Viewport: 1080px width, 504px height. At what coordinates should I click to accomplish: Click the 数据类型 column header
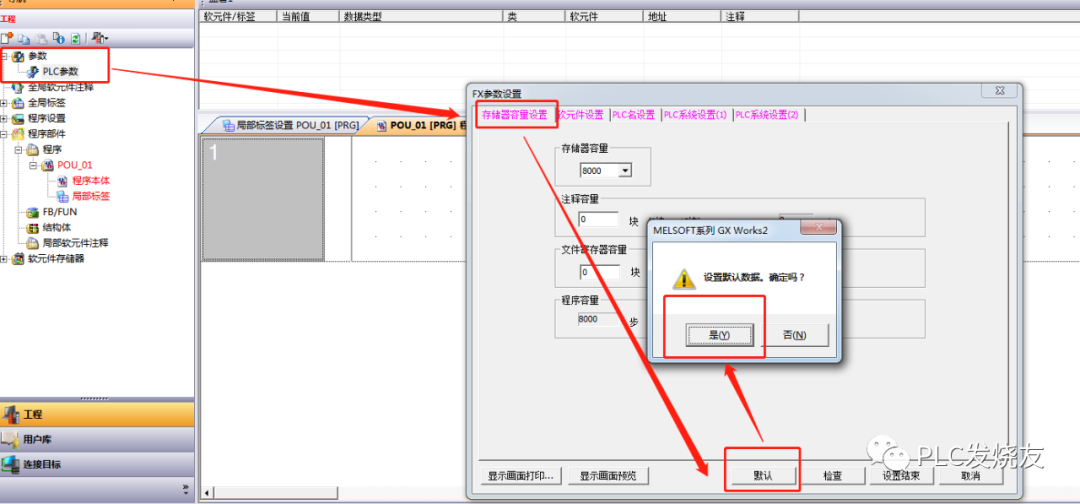[421, 16]
